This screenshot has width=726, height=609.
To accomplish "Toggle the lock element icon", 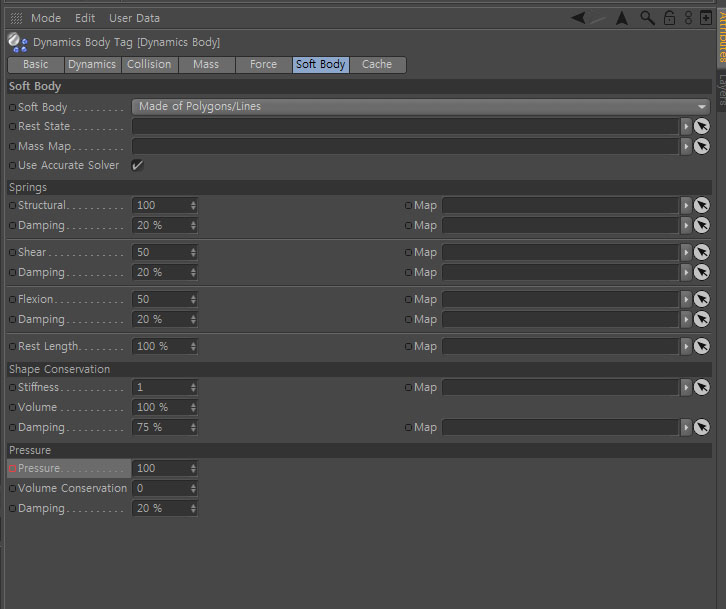I will click(670, 18).
